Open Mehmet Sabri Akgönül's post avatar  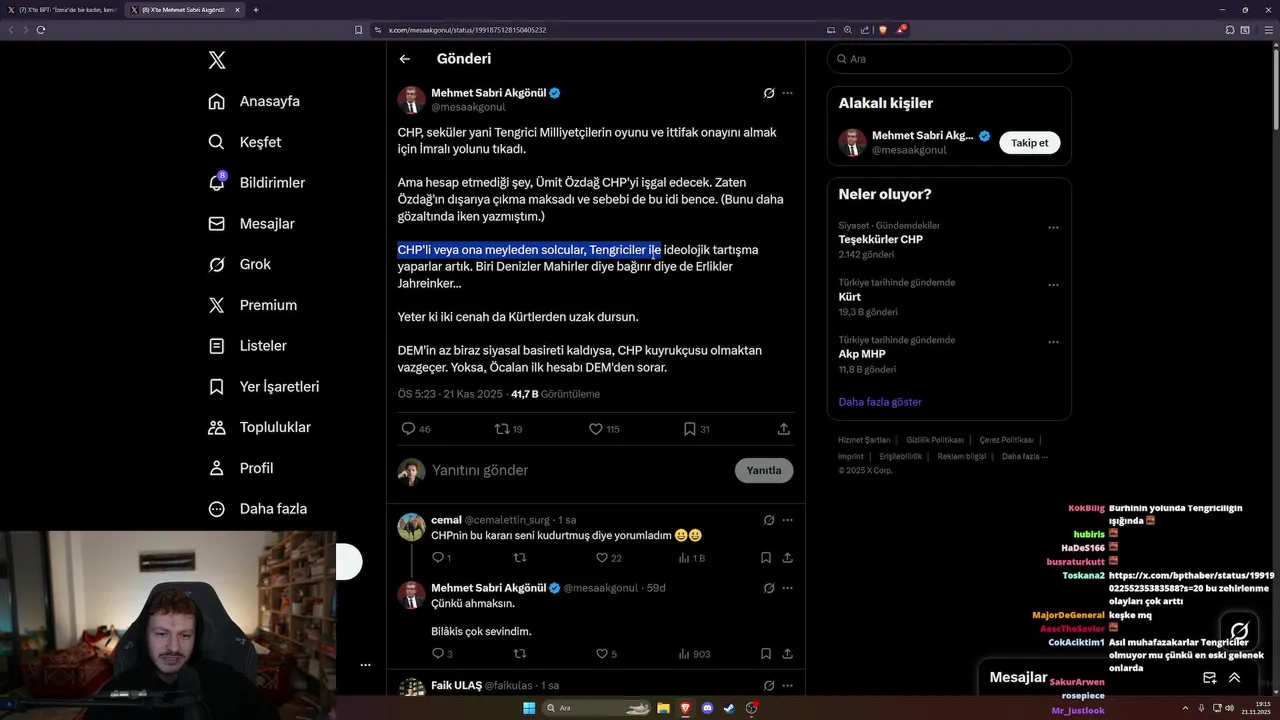pos(411,100)
